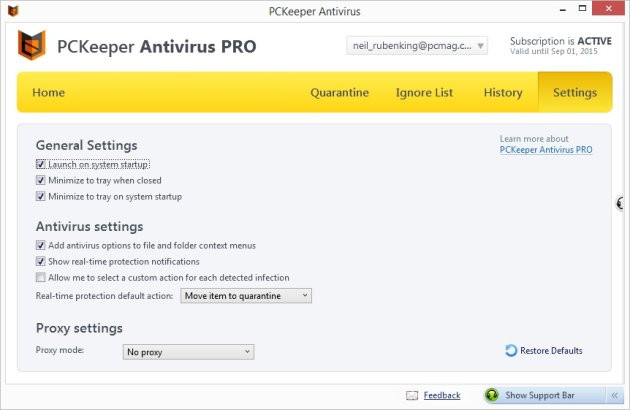630x410 pixels.
Task: Click the Proxy settings heading
Action: (x=79, y=328)
